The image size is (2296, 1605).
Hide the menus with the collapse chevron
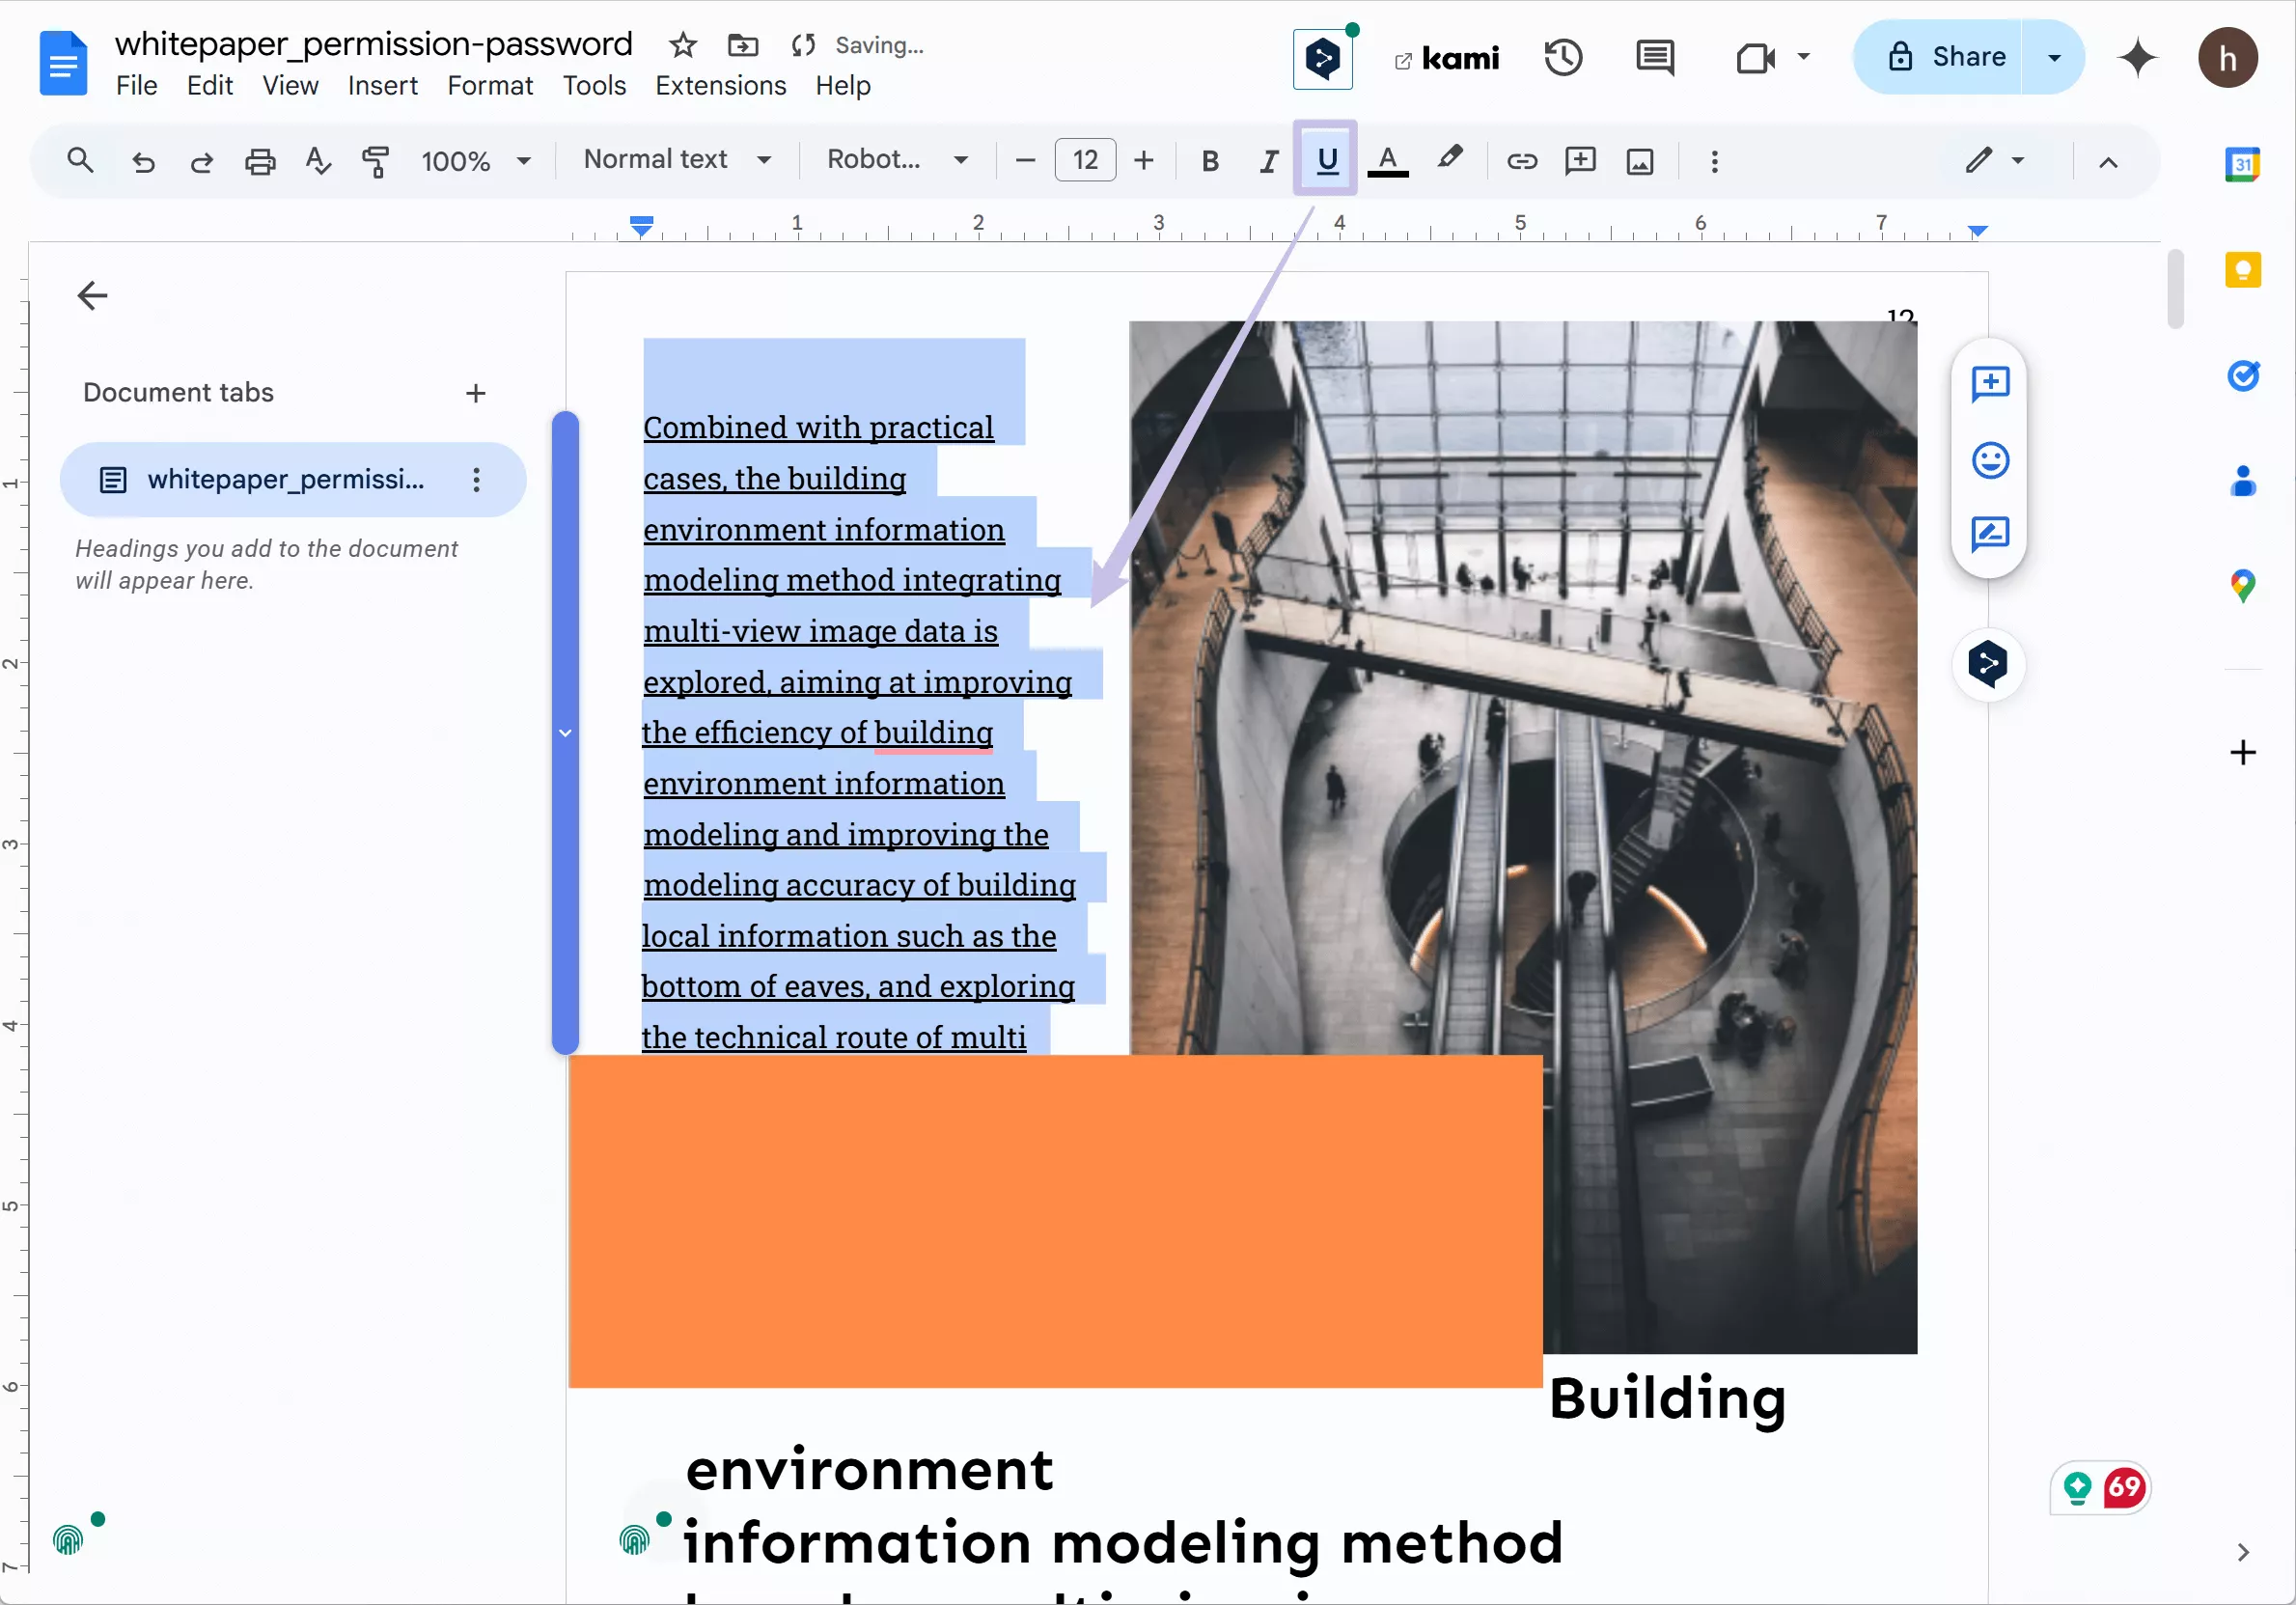click(2108, 162)
